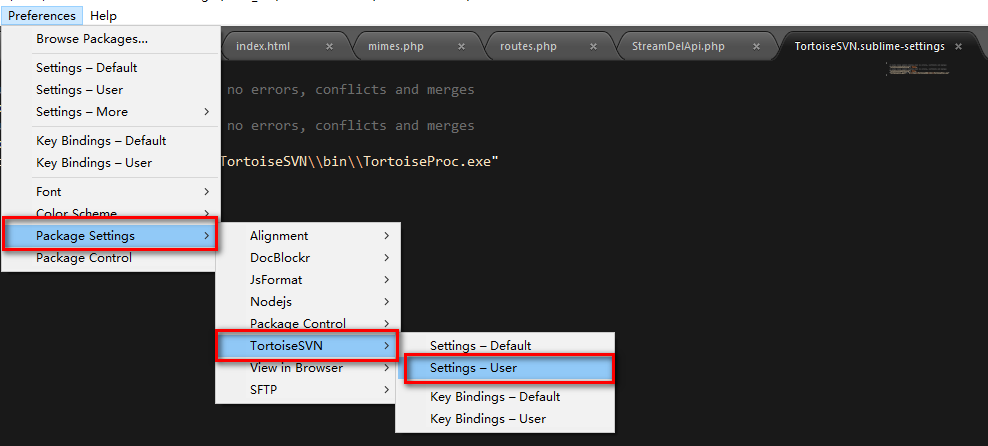Image resolution: width=988 pixels, height=446 pixels.
Task: Select Browse Packages... in the Preferences menu
Action: pyautogui.click(x=92, y=39)
